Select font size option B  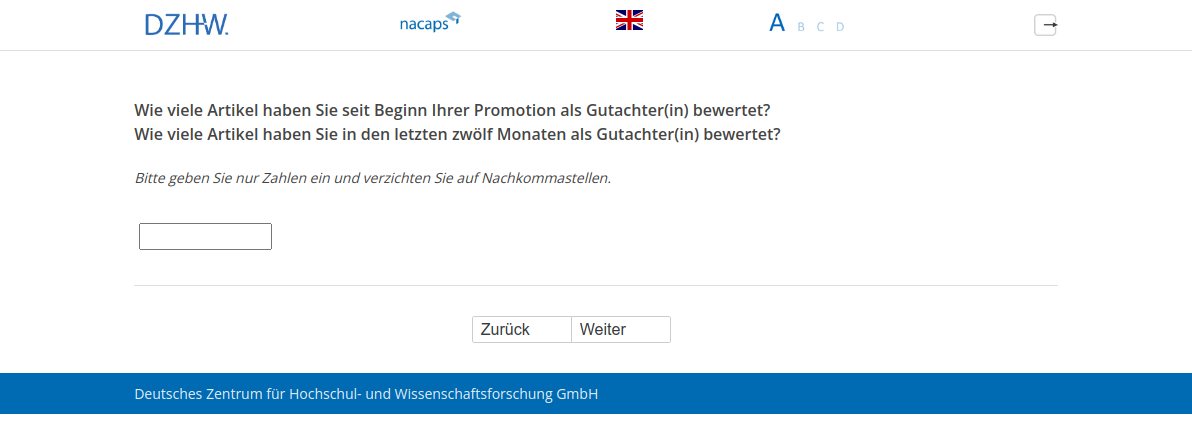801,27
